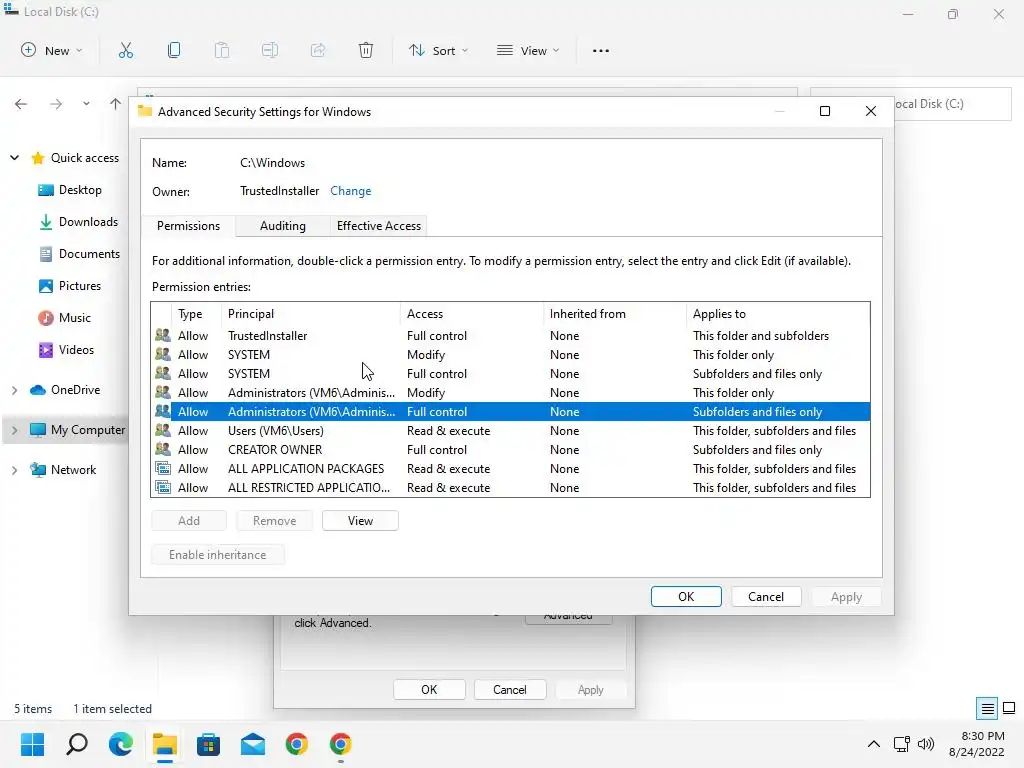Switch Explorer to details view icon
This screenshot has height=768, width=1024.
coord(987,709)
